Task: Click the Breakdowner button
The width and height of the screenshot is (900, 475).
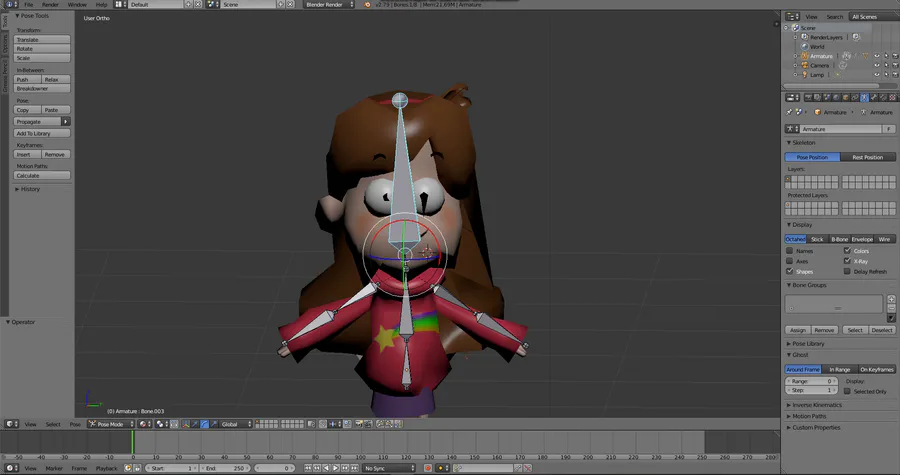Action: 42,88
